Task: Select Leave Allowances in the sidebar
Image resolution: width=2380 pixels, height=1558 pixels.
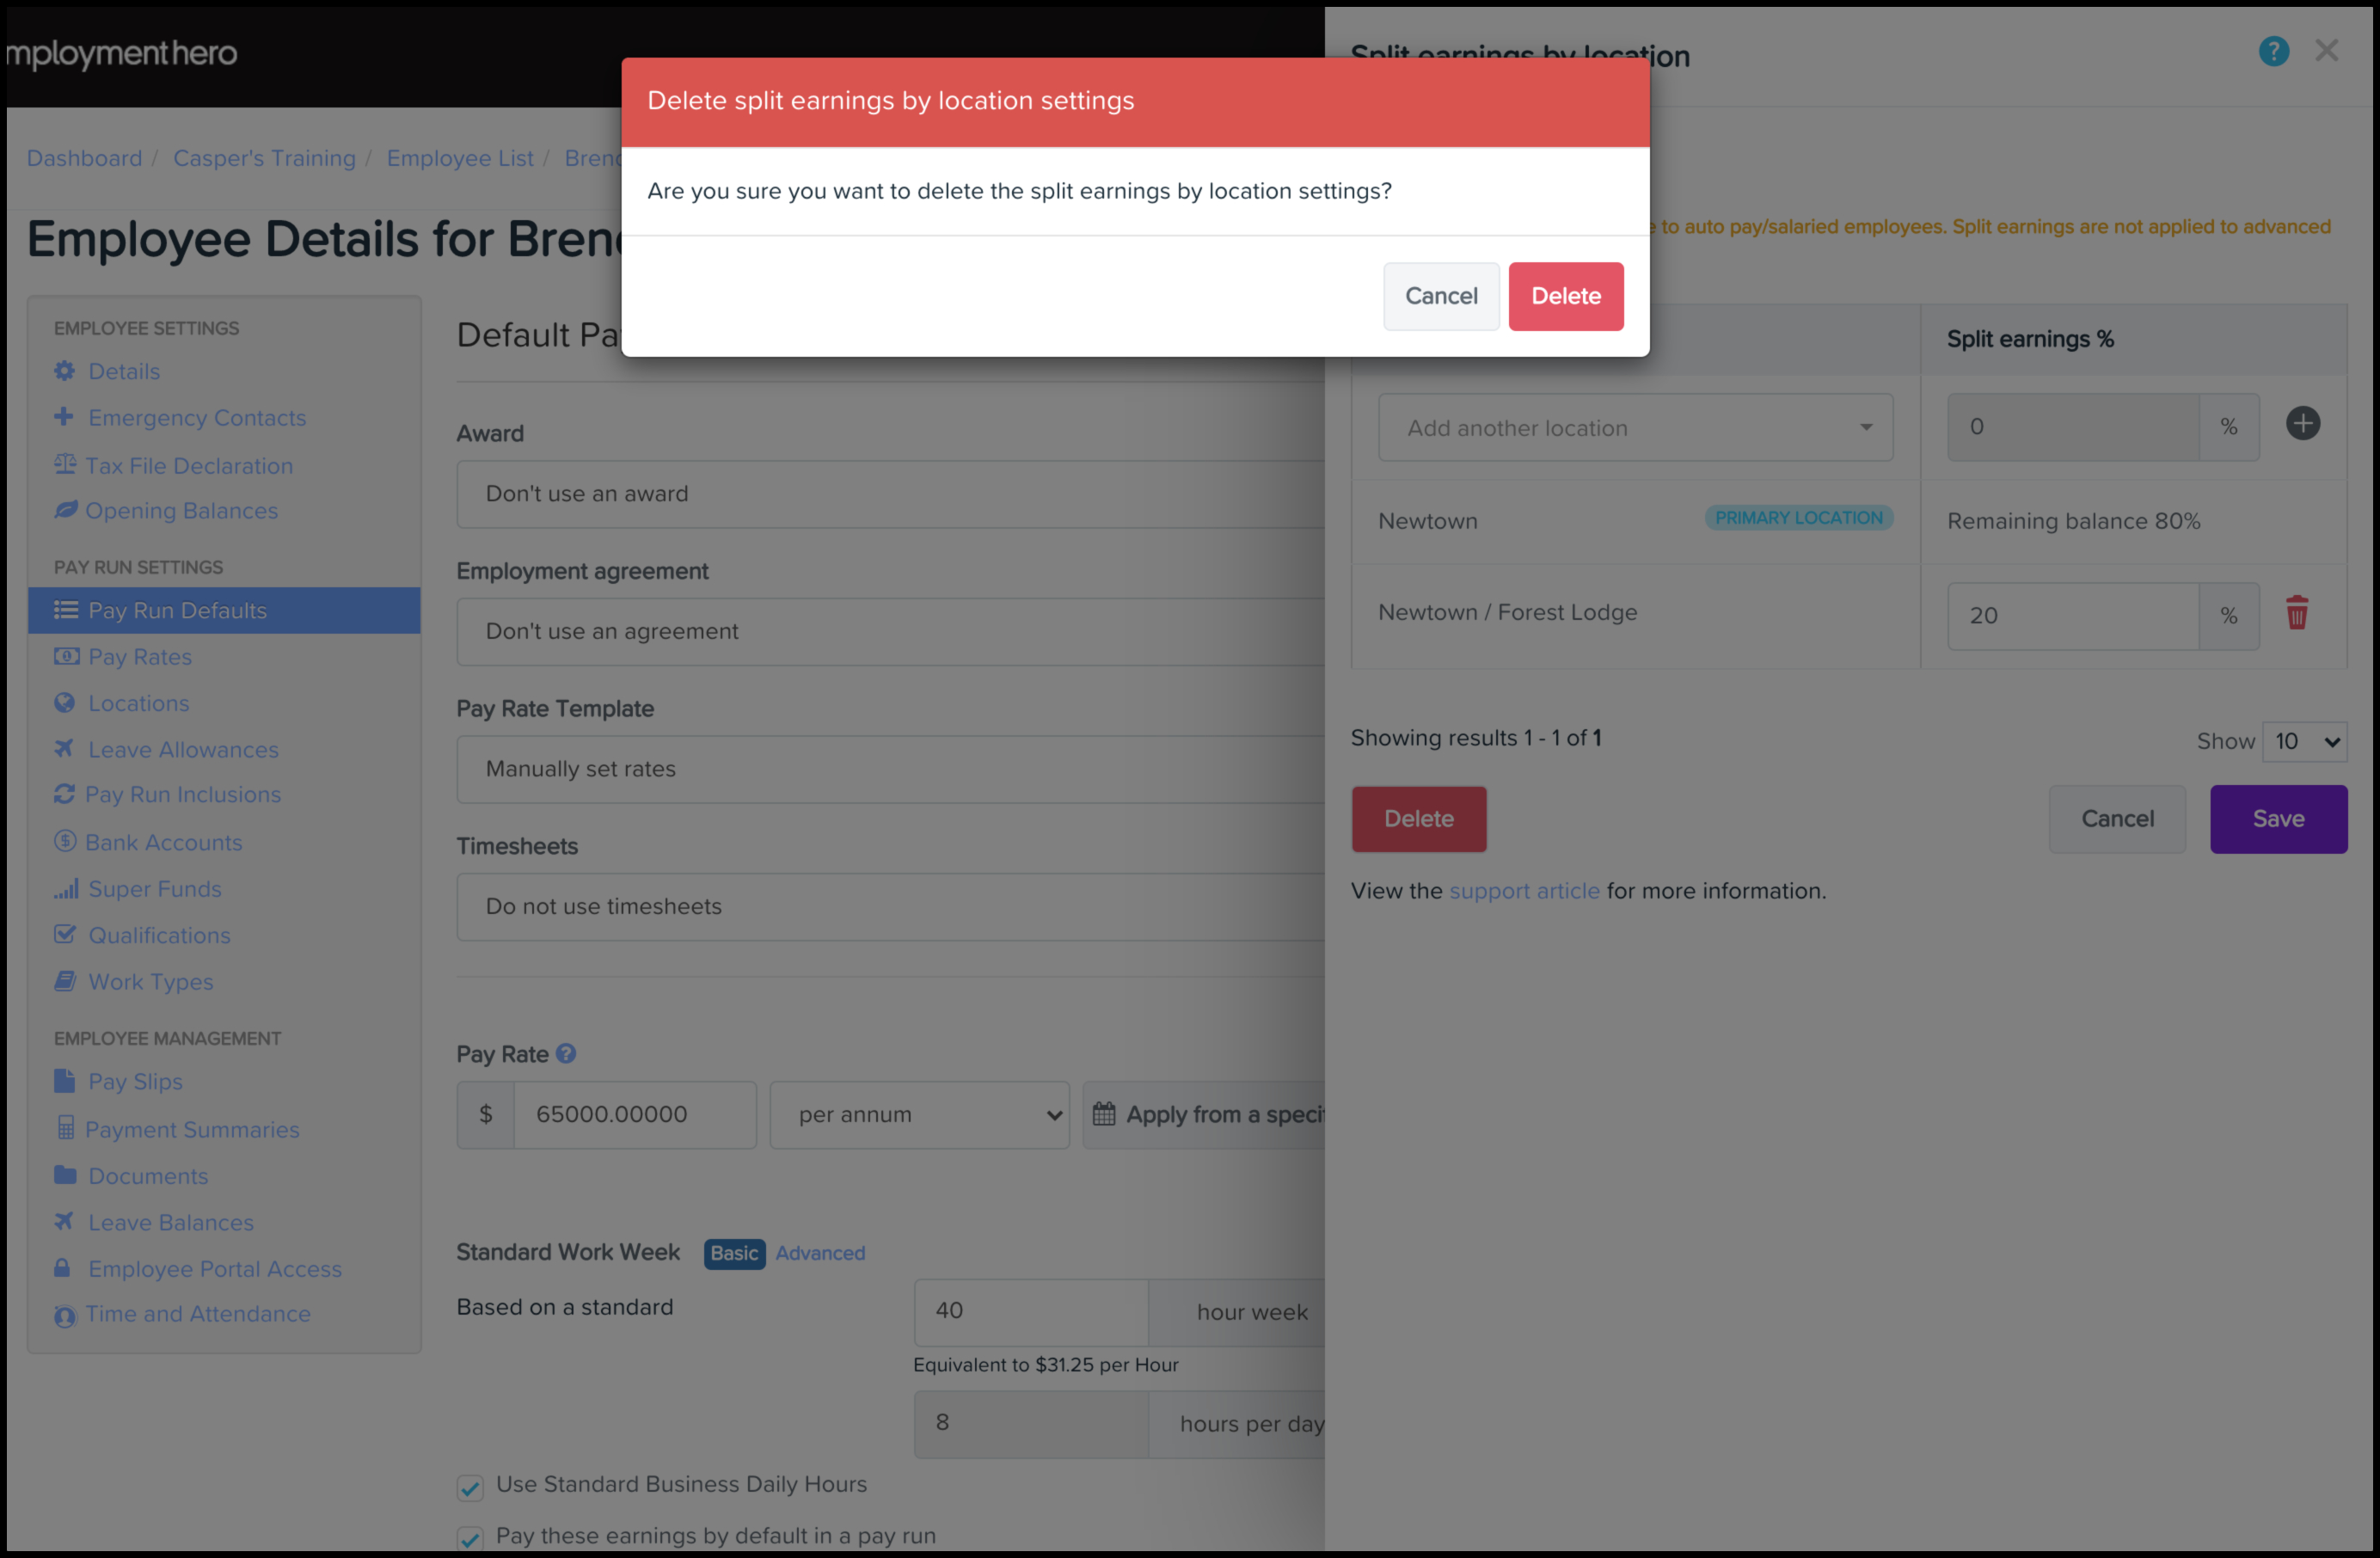Action: pyautogui.click(x=183, y=750)
